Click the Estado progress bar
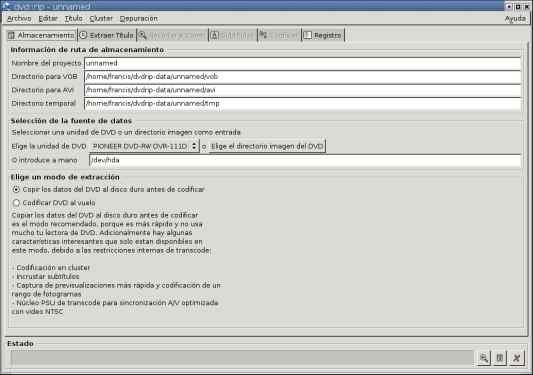The height and width of the screenshot is (375, 533). click(x=241, y=358)
